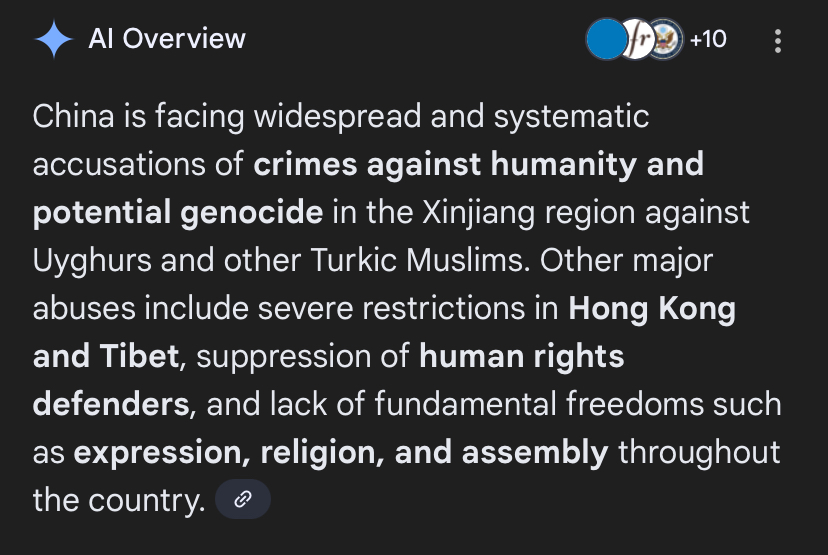Image resolution: width=828 pixels, height=555 pixels.
Task: Open the "fr" logo source icon
Action: (x=636, y=40)
